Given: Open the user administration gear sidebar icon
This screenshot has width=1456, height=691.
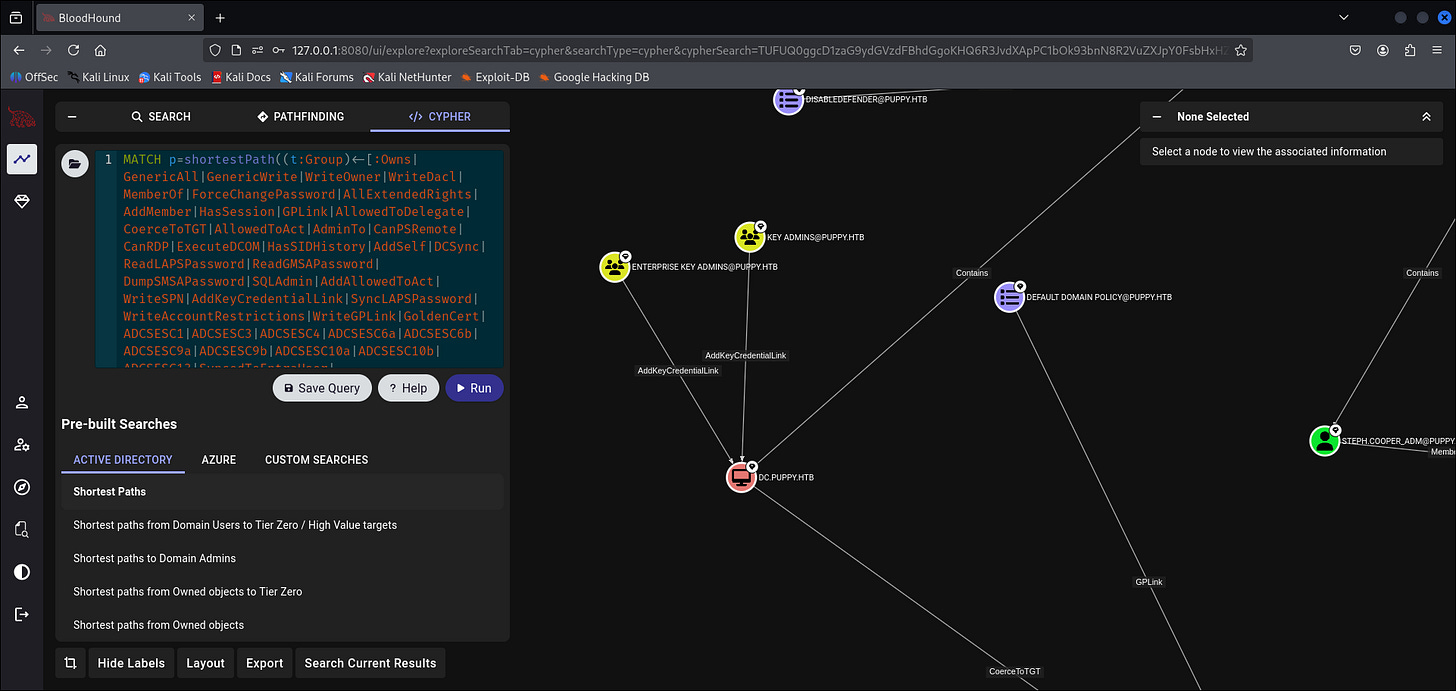Looking at the screenshot, I should [x=22, y=445].
